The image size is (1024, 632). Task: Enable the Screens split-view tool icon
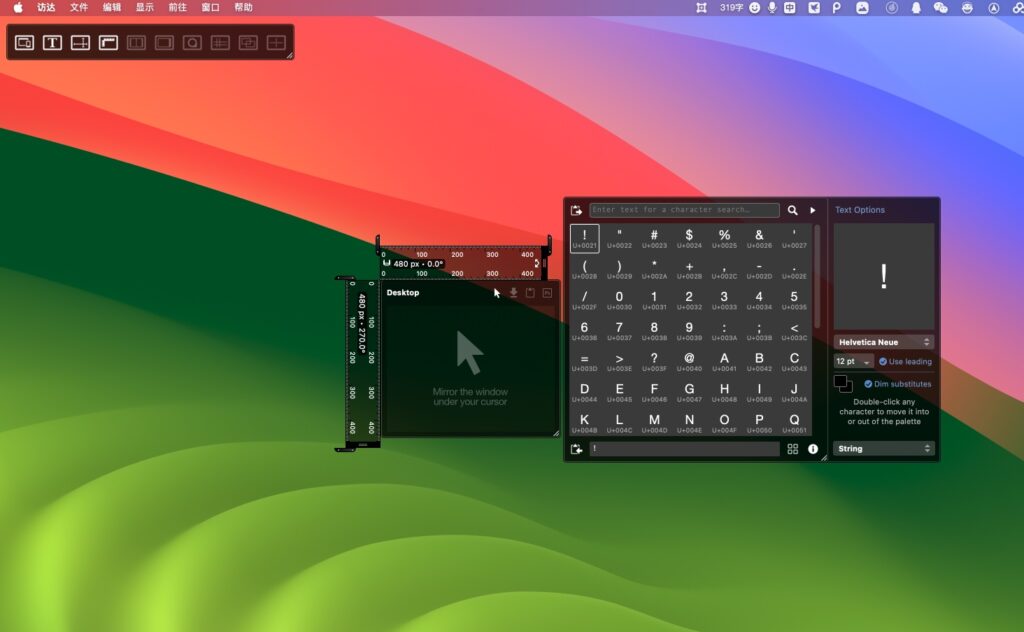(136, 43)
